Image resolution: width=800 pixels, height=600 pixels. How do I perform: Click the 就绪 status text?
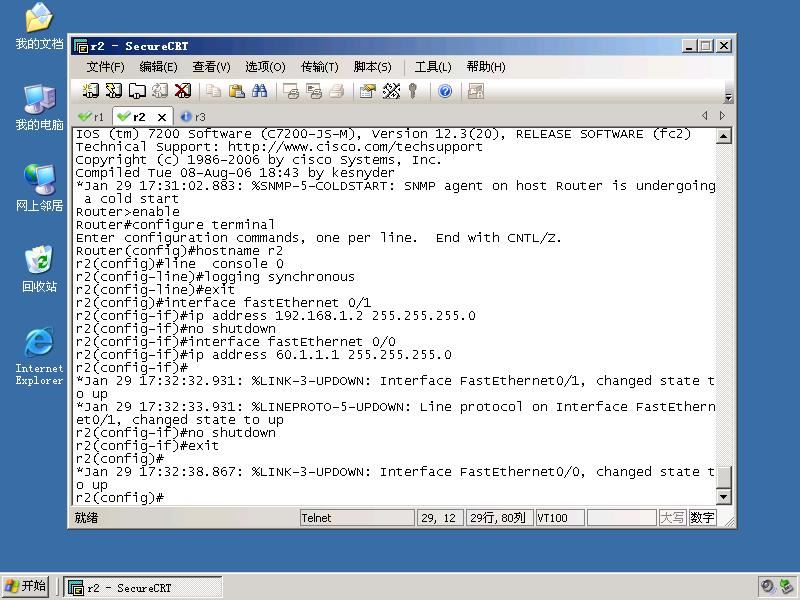86,518
